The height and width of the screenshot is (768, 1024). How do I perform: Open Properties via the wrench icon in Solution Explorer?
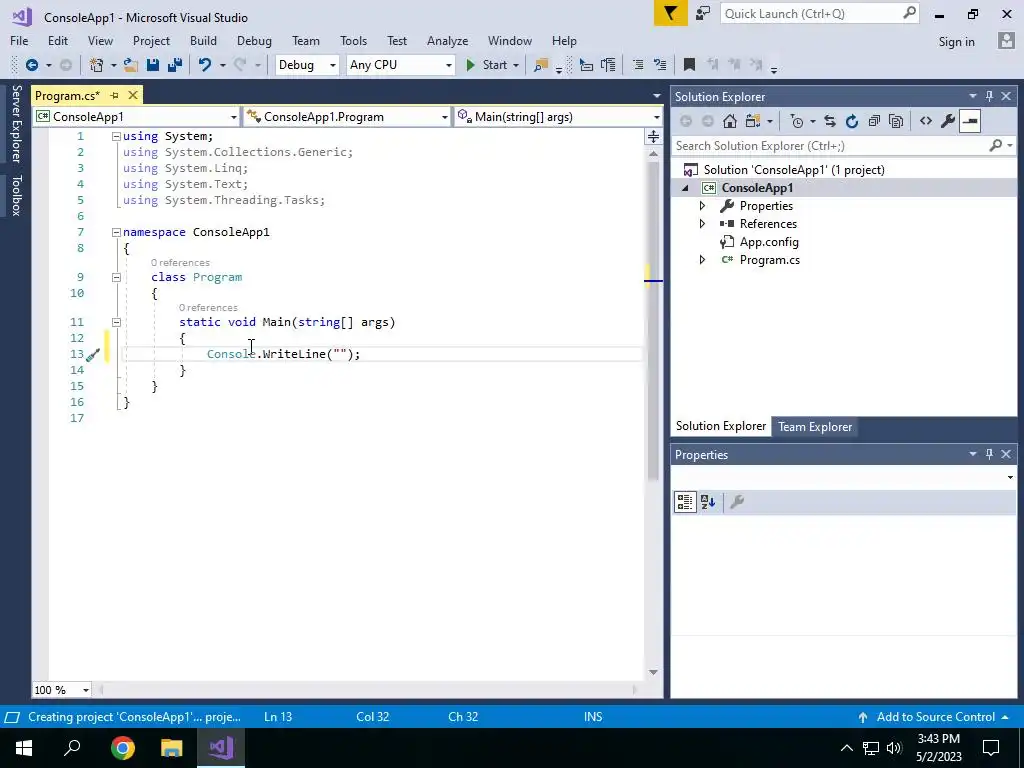(948, 121)
